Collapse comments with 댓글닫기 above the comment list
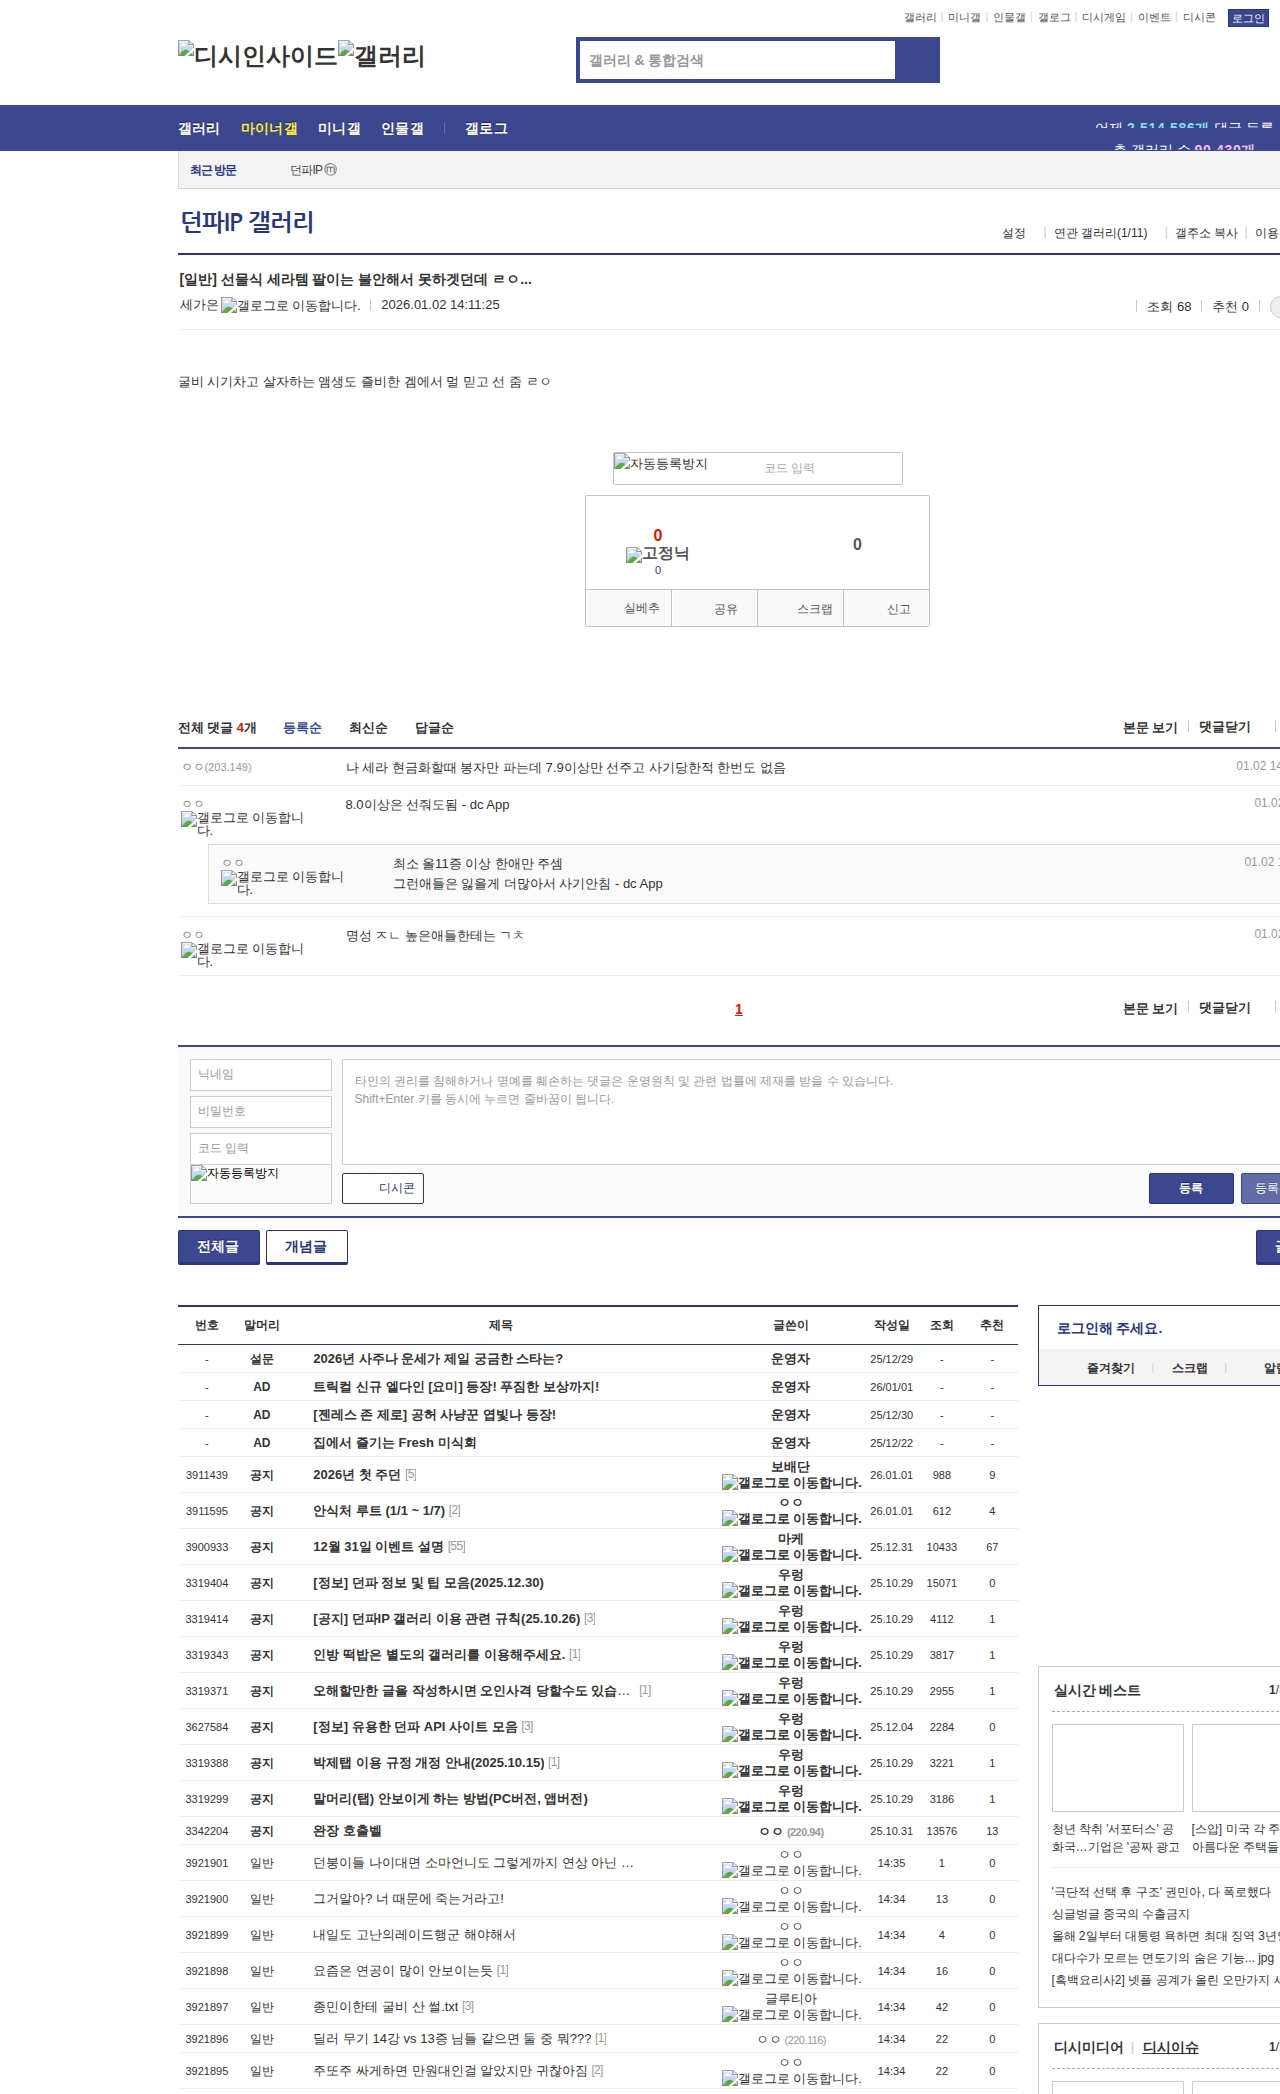The height and width of the screenshot is (2094, 1280). [x=1224, y=727]
